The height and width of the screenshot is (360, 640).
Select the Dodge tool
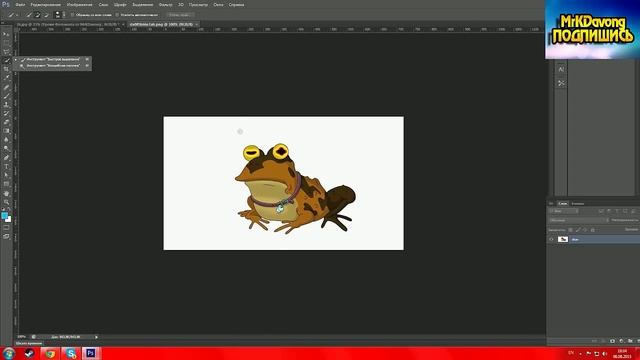tap(6, 148)
